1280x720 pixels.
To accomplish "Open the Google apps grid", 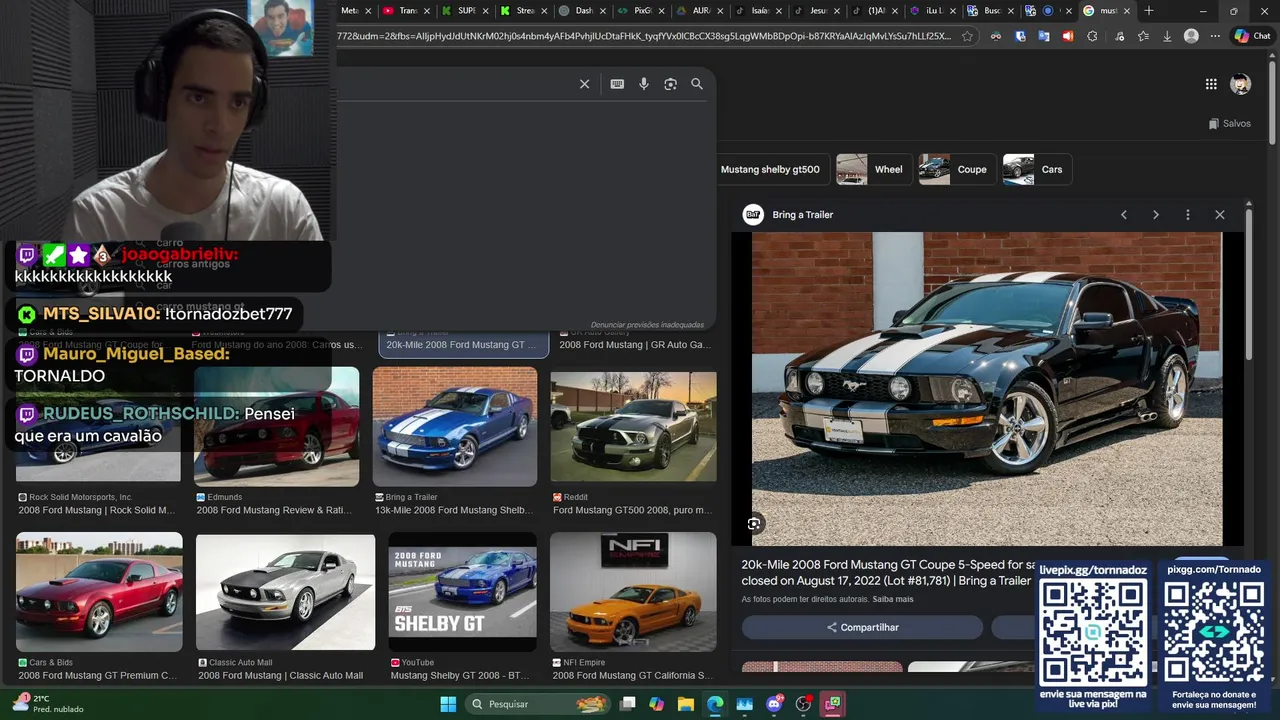I will coord(1211,84).
